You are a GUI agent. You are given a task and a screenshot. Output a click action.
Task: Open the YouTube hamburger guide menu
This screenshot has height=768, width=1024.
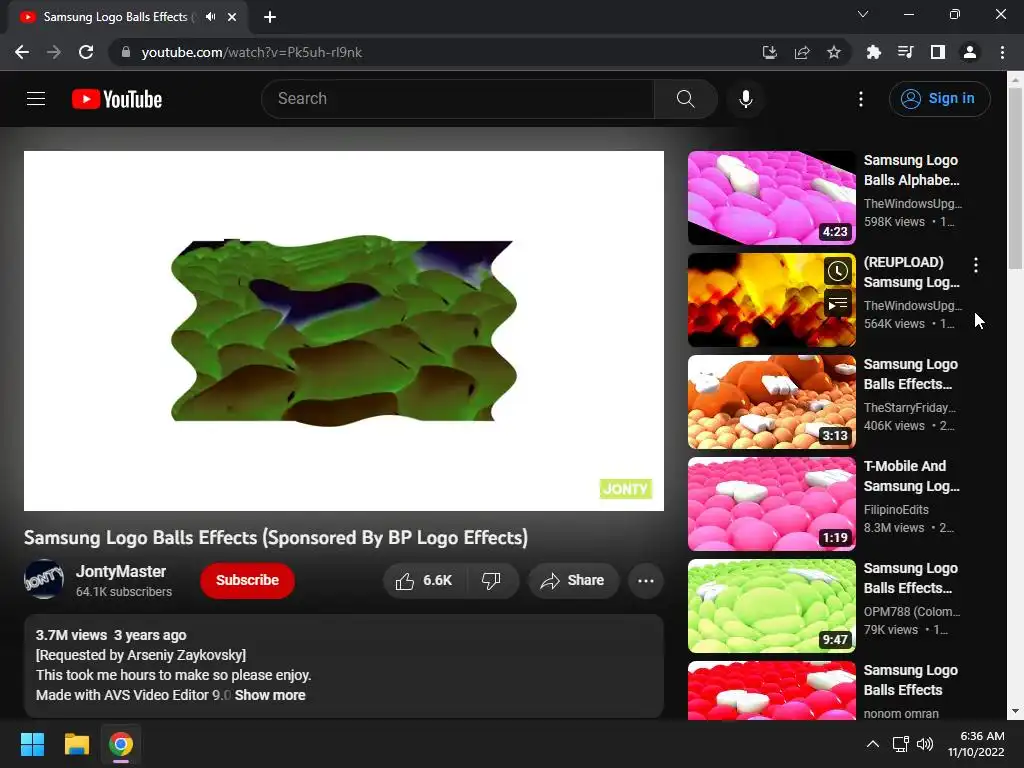(36, 99)
